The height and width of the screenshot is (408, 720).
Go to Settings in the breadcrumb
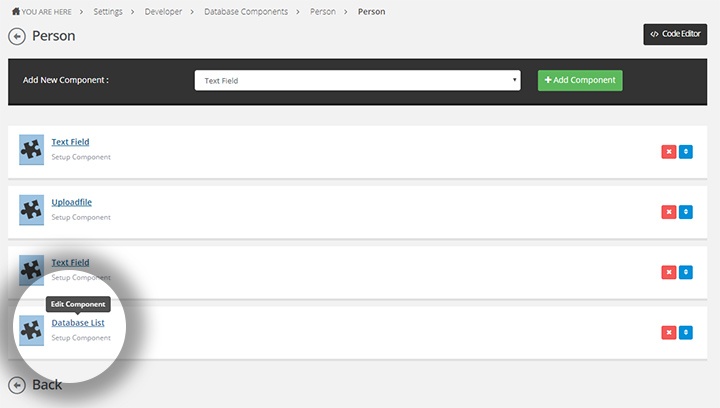tap(108, 11)
